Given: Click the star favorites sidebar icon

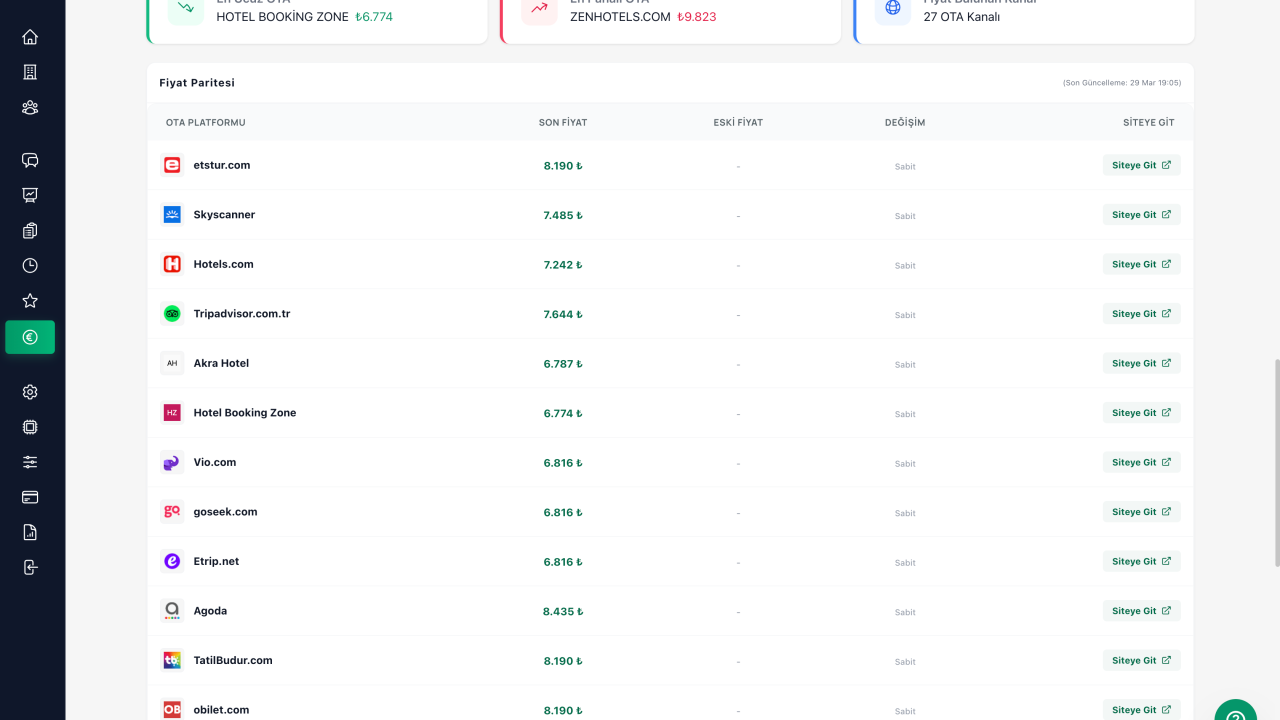Looking at the screenshot, I should (x=30, y=300).
